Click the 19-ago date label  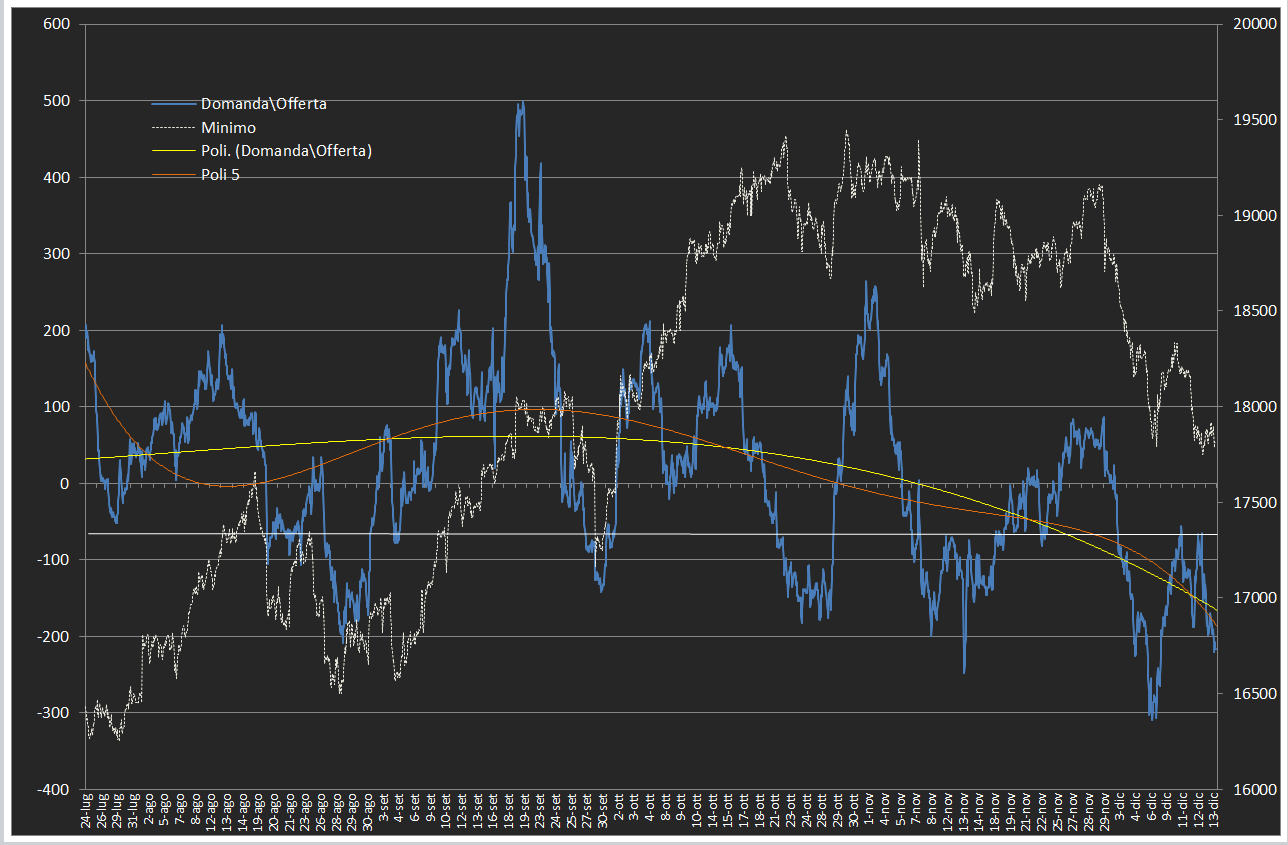(x=258, y=812)
